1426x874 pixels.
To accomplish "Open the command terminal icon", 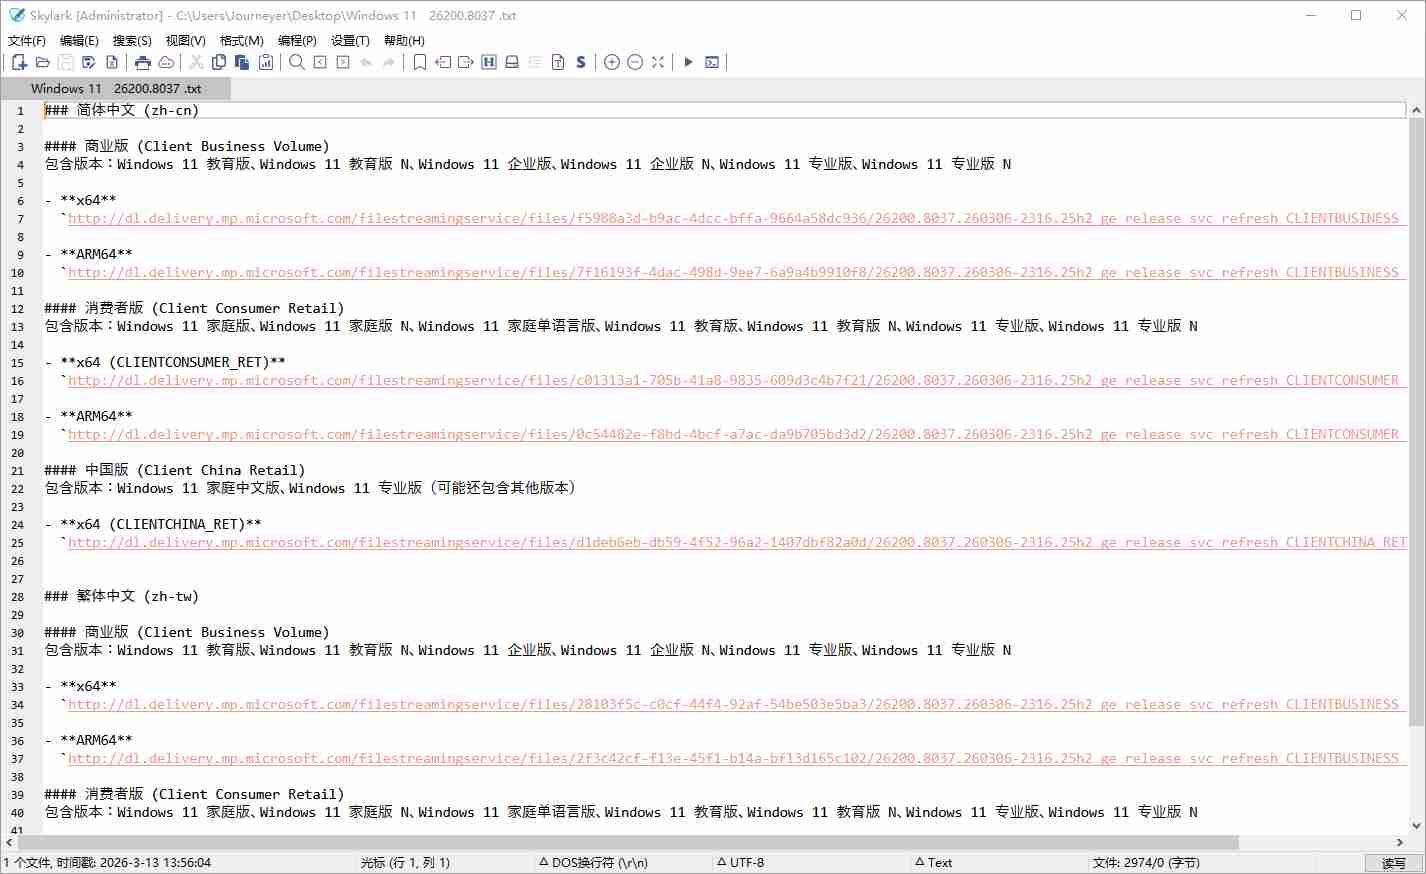I will pyautogui.click(x=712, y=62).
